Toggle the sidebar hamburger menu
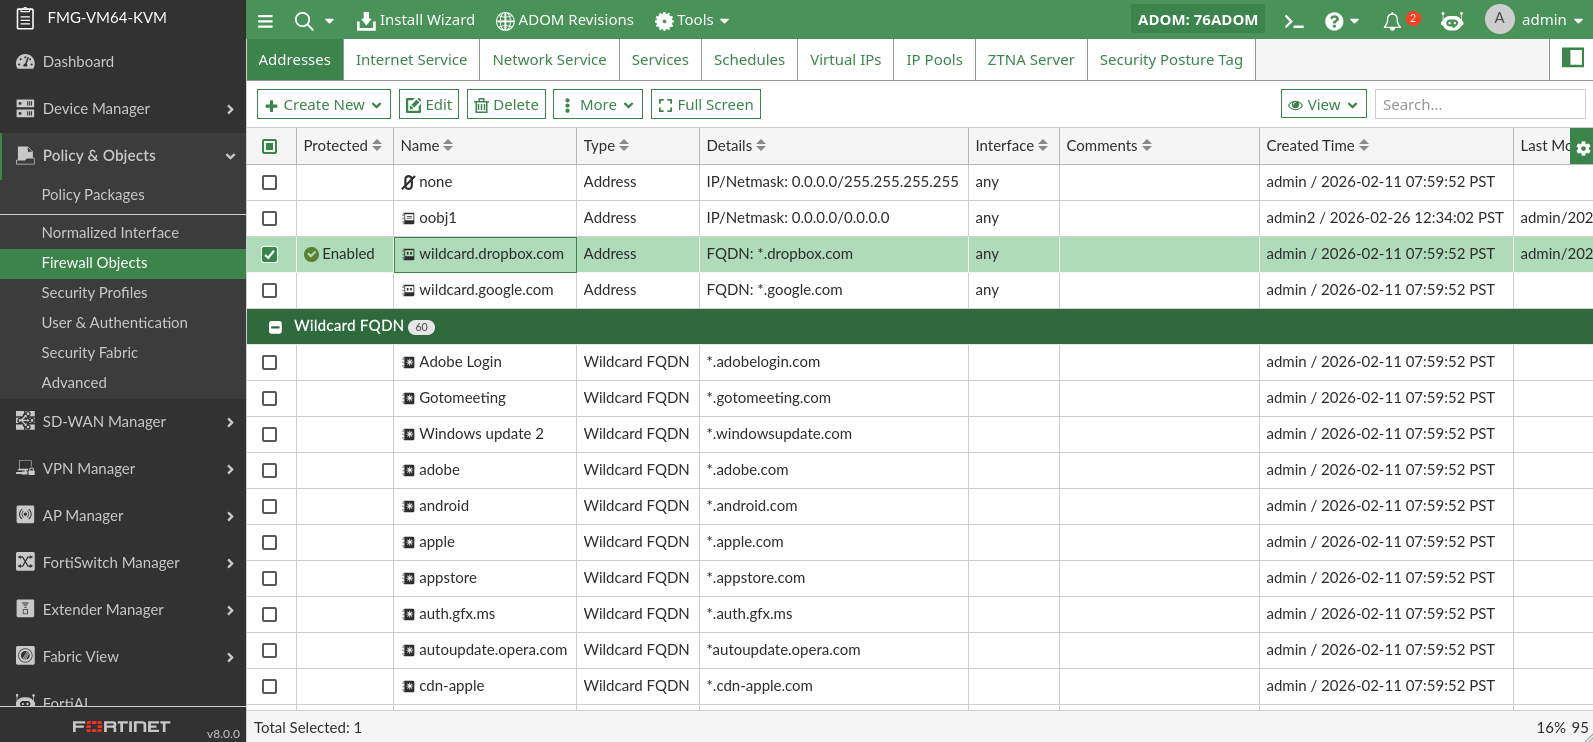The height and width of the screenshot is (742, 1593). (265, 21)
